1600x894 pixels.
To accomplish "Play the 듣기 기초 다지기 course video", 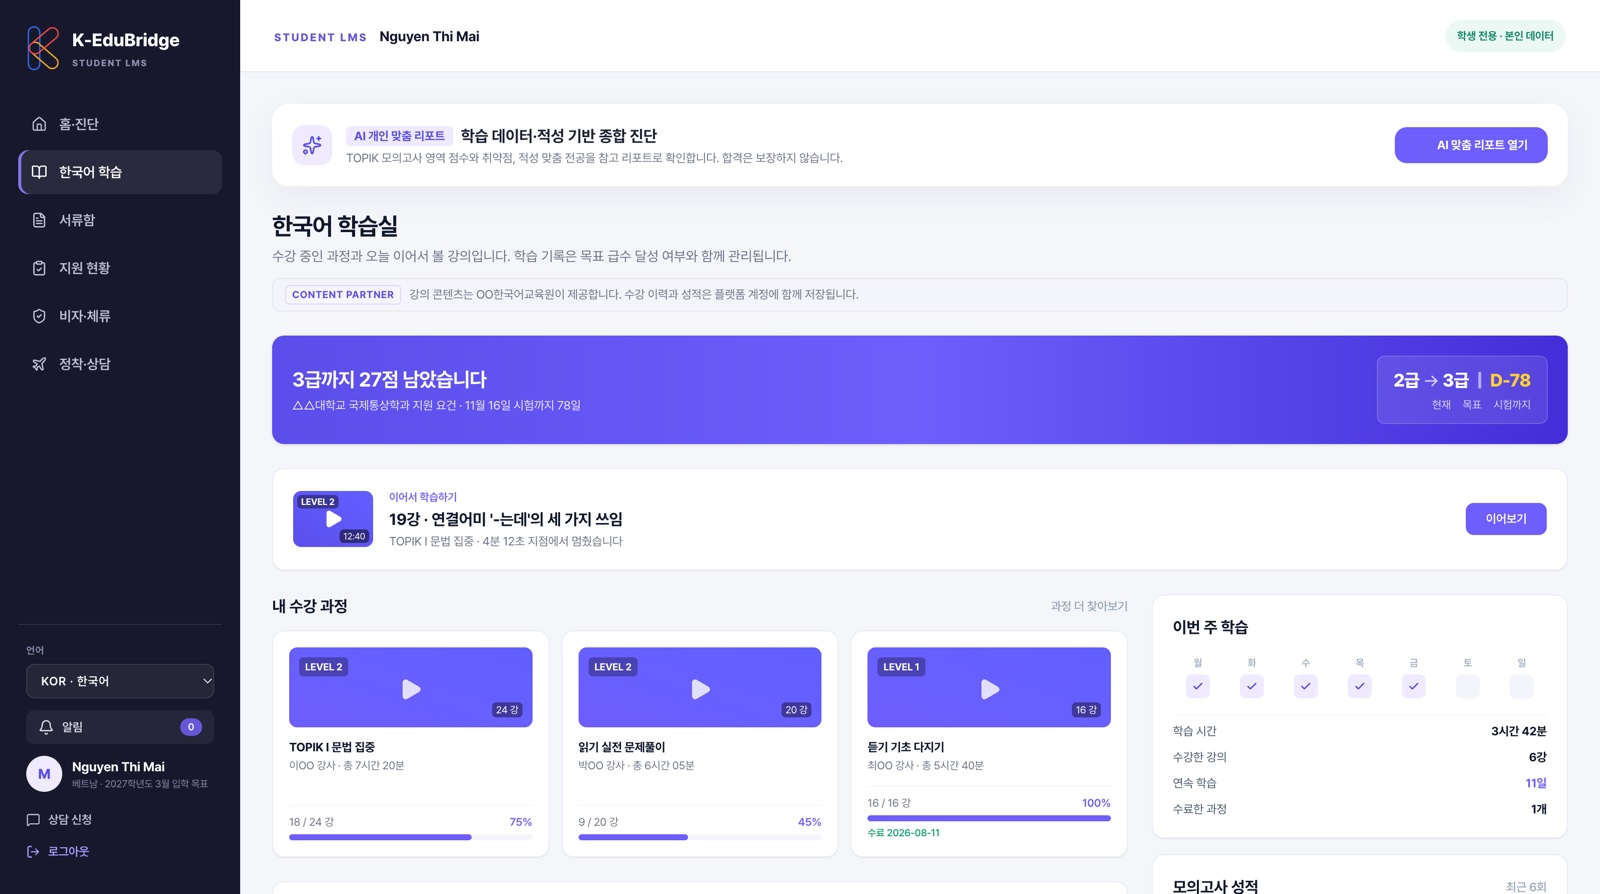I will click(989, 688).
